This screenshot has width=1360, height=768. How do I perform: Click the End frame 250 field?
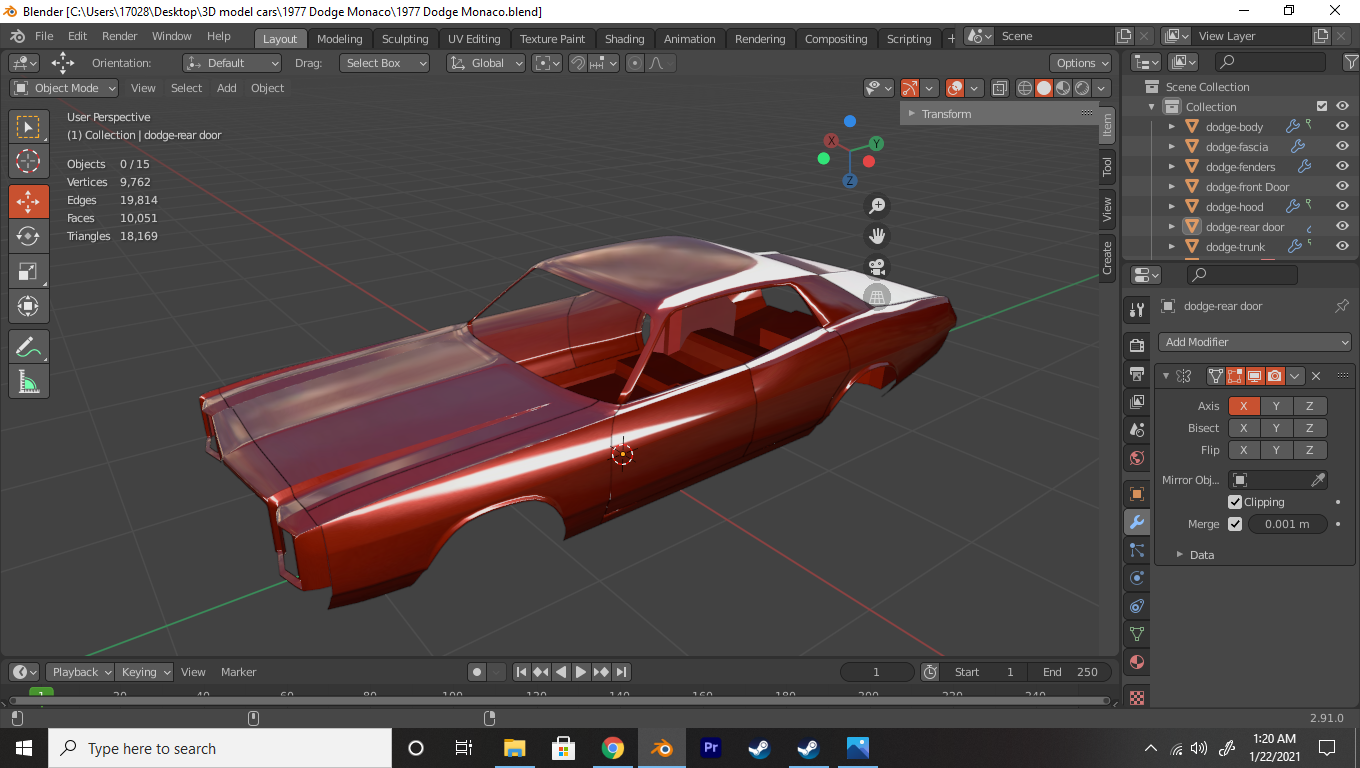(x=1071, y=672)
